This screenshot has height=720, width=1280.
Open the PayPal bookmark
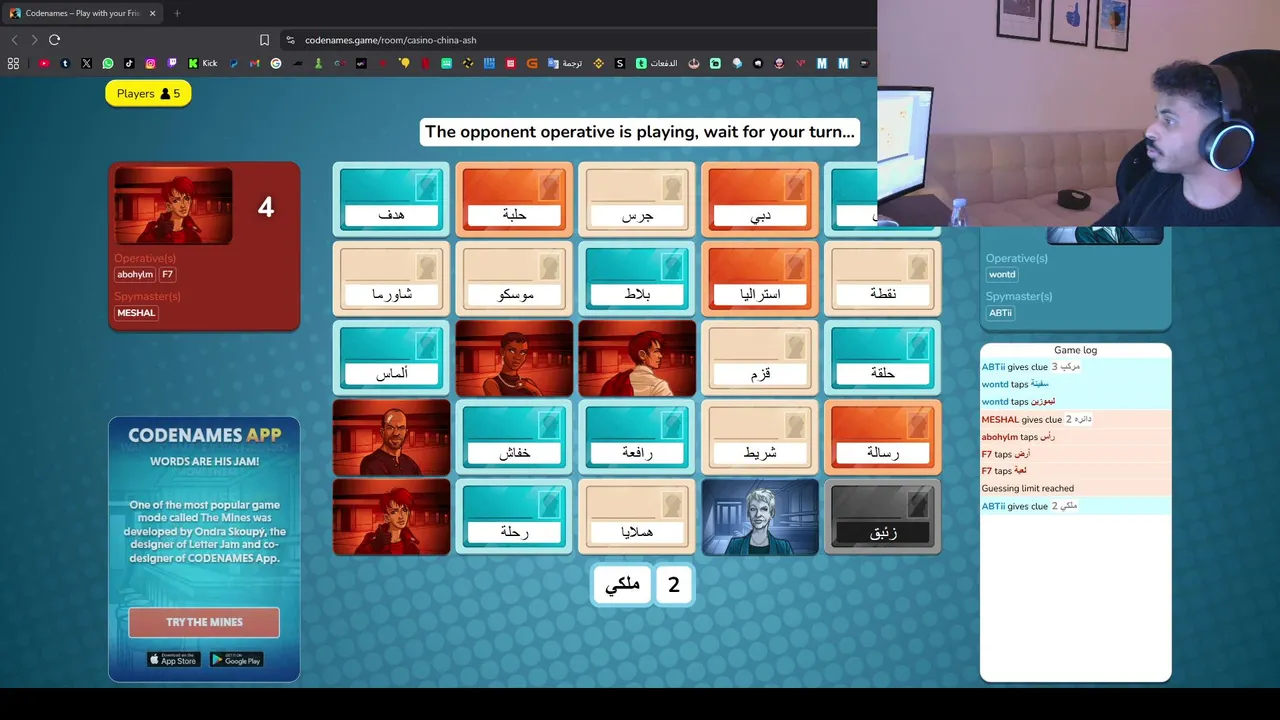(234, 63)
